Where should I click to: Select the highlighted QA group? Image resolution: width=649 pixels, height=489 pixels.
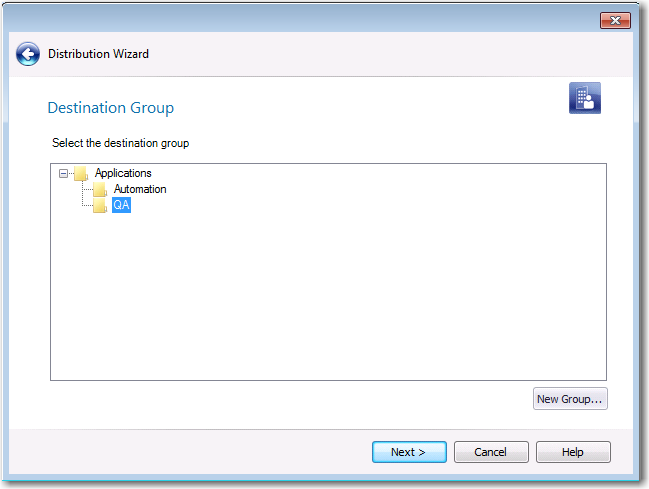[x=121, y=206]
